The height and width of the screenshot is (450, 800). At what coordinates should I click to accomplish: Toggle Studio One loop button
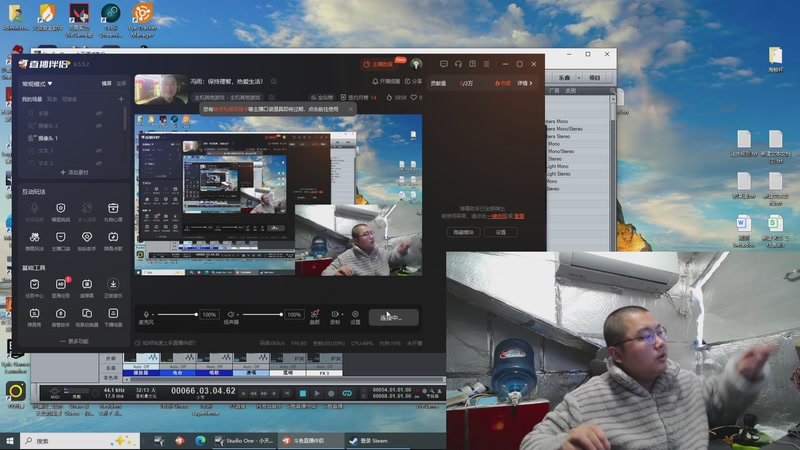347,393
